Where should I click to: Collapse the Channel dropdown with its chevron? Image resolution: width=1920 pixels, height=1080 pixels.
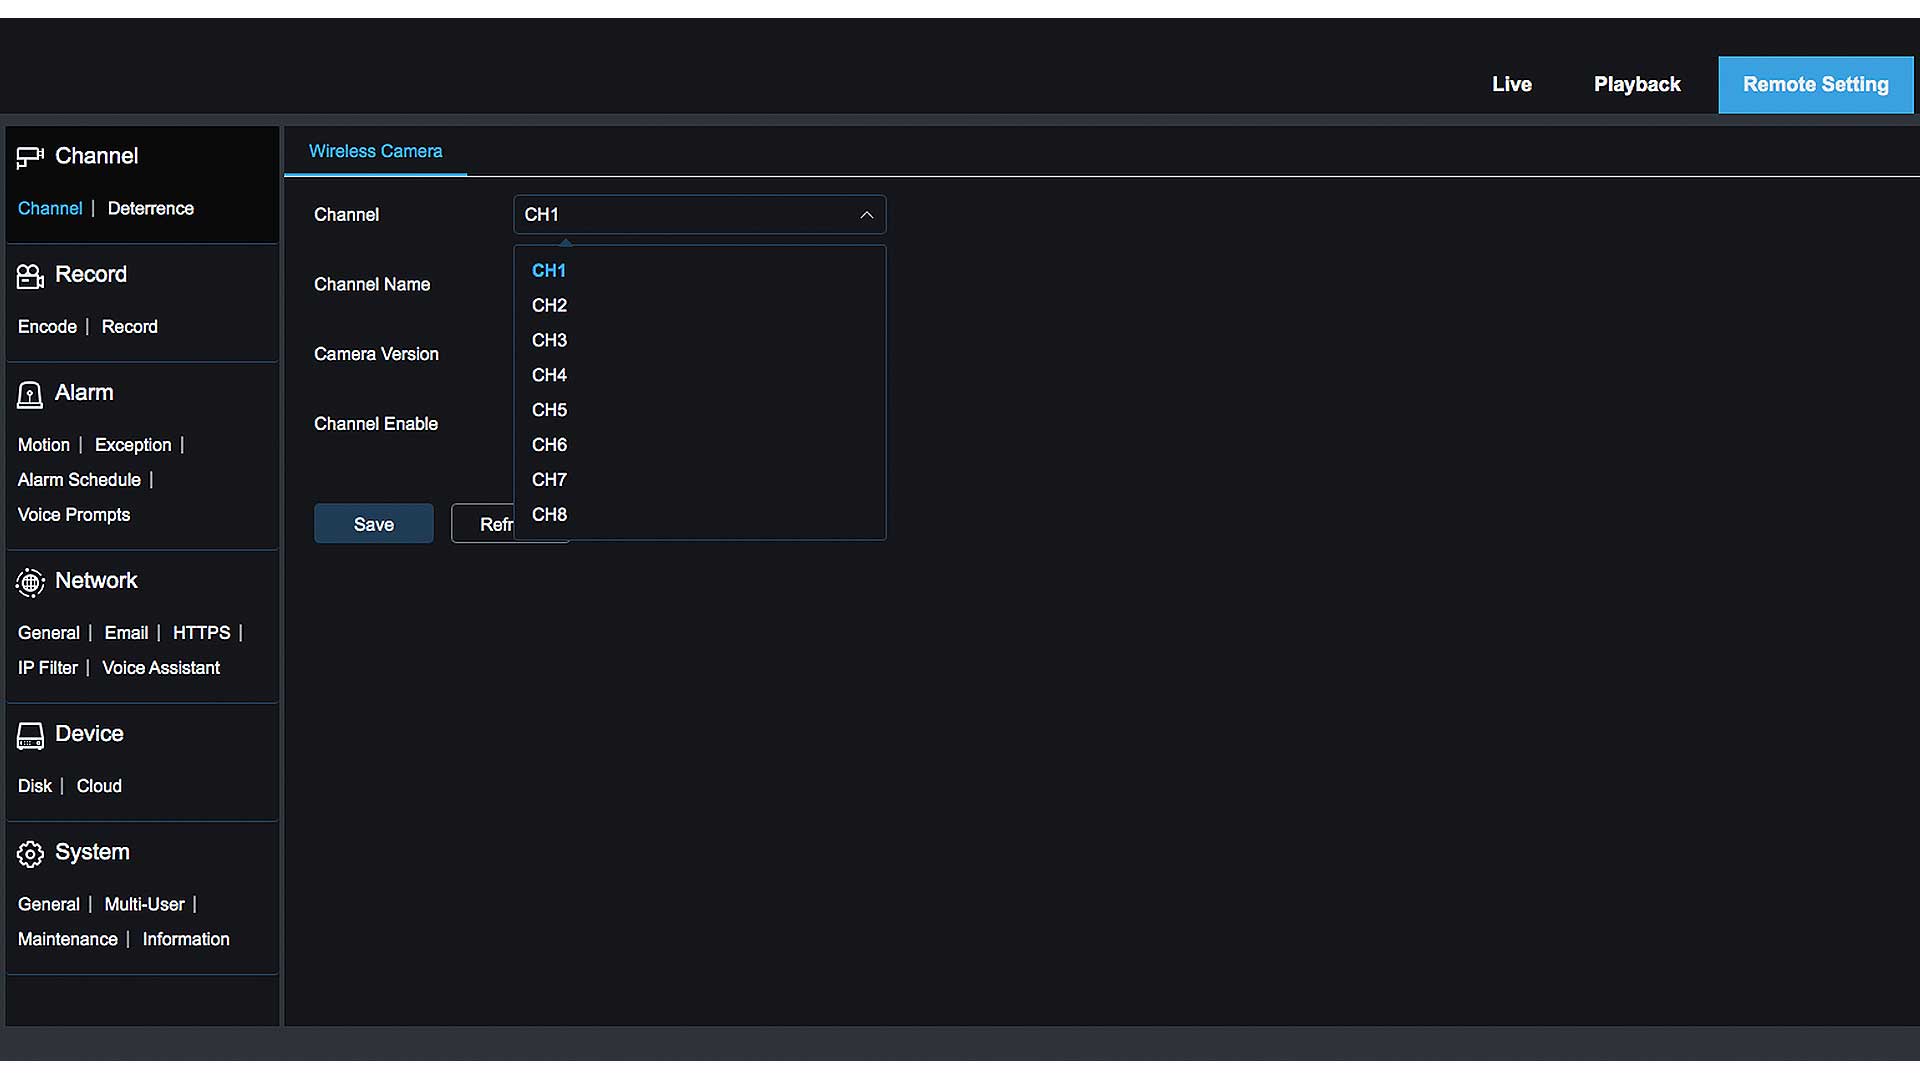click(866, 214)
